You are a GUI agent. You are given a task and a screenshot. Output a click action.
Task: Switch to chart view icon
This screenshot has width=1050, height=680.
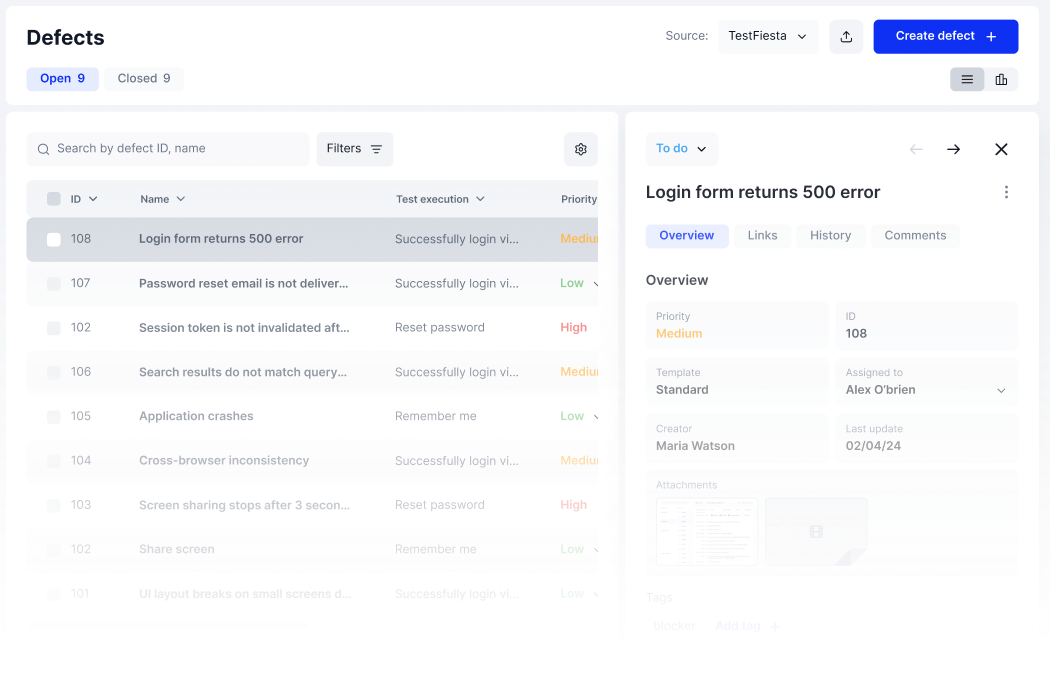tap(1001, 80)
